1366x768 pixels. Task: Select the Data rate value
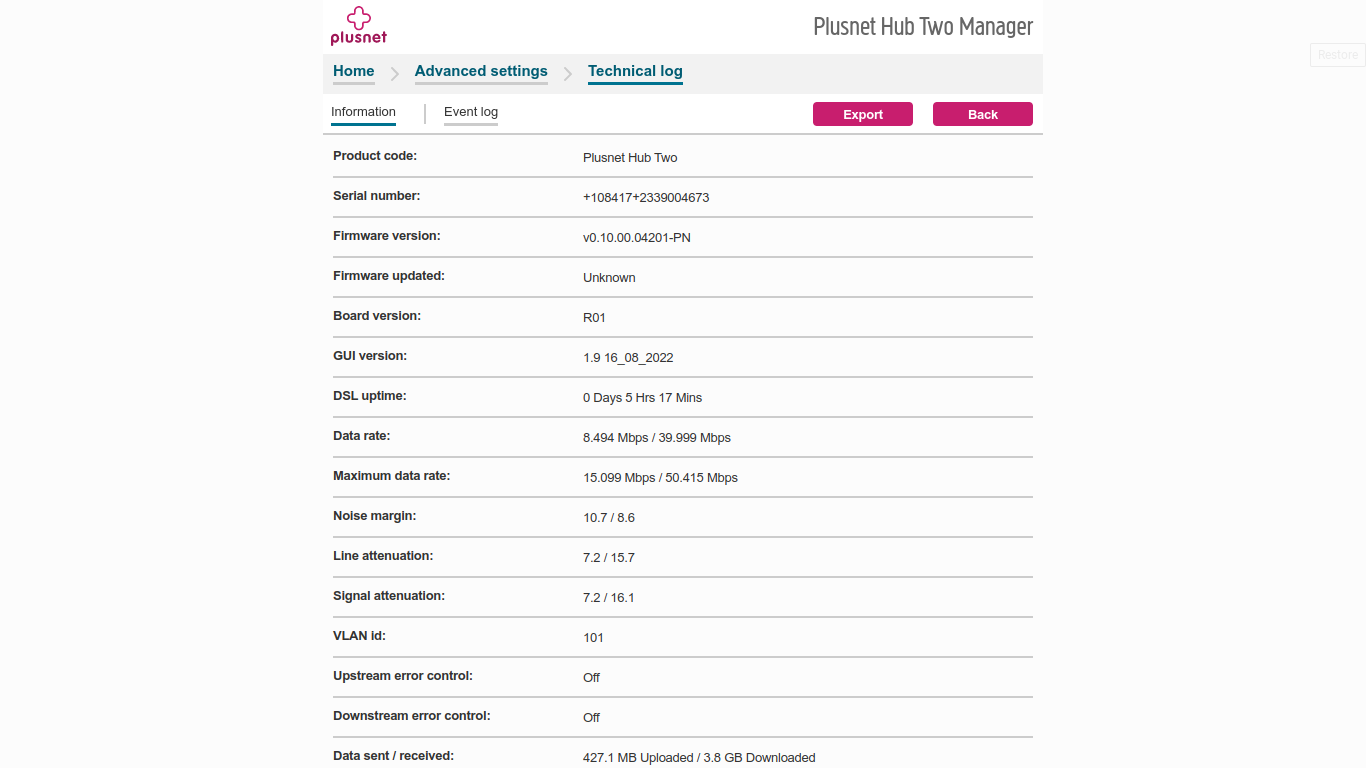coord(657,437)
